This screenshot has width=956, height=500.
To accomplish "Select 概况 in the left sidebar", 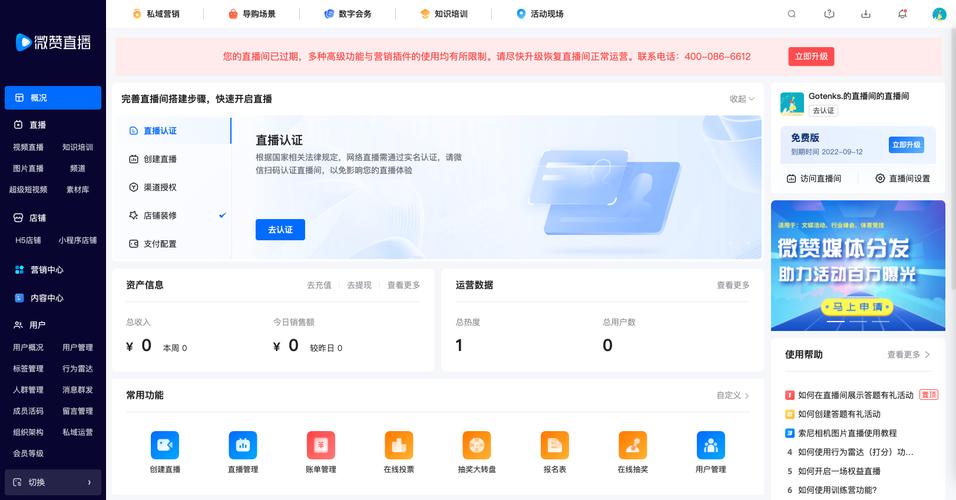I will (x=53, y=98).
